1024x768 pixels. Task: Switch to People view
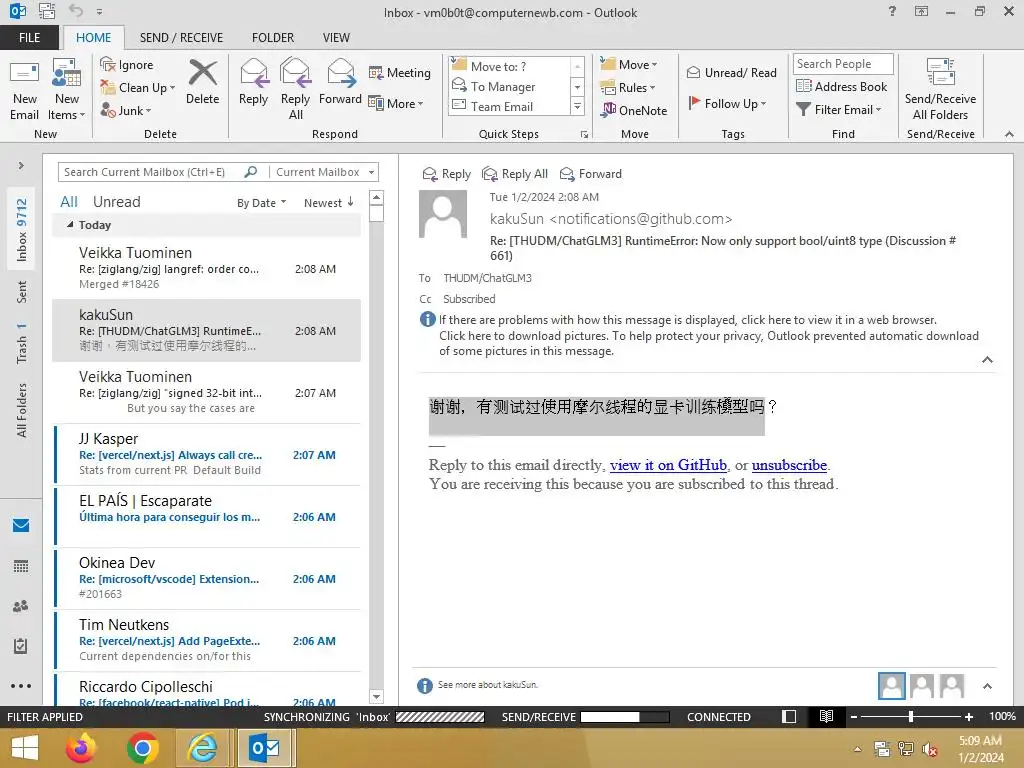point(21,606)
